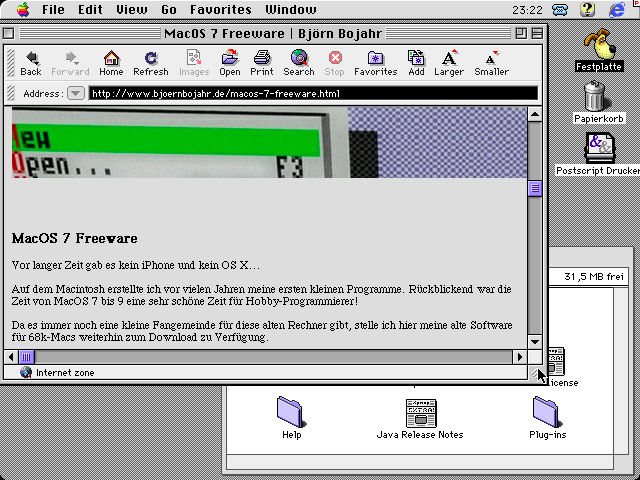640x480 pixels.
Task: Click the '31,5 MB frei' status text
Action: tap(594, 277)
